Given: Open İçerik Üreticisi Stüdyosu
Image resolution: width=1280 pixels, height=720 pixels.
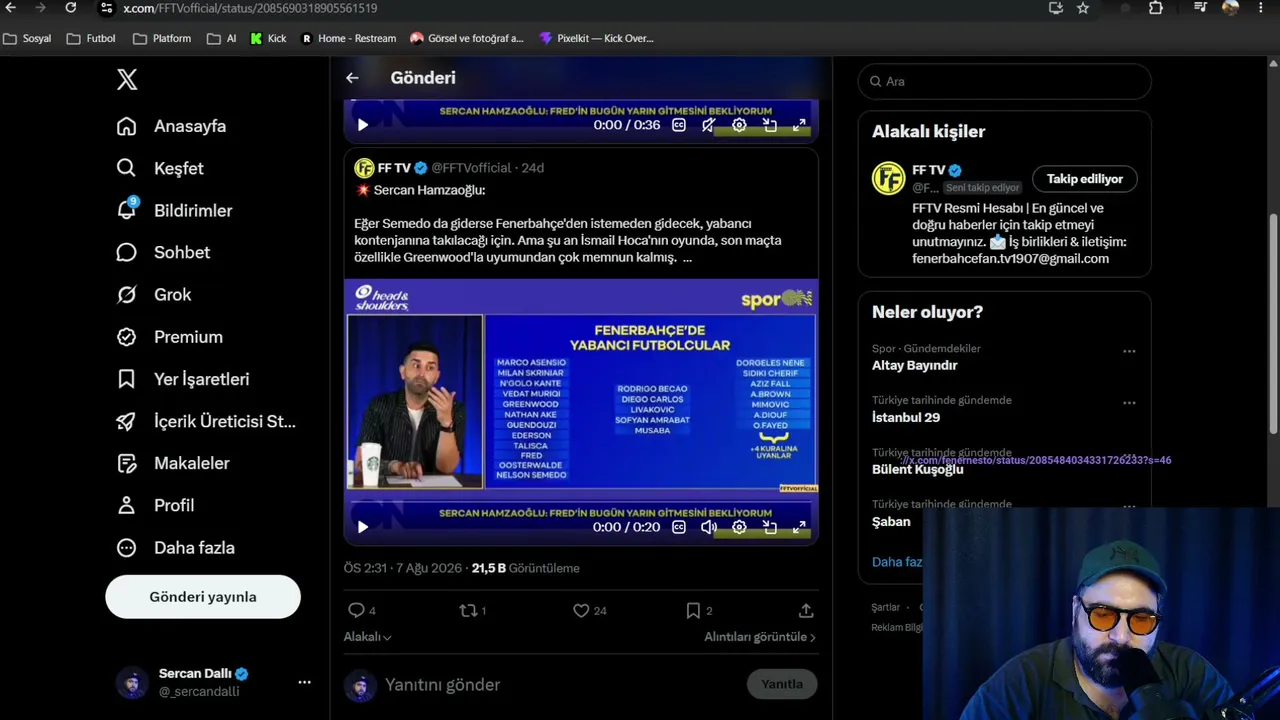Looking at the screenshot, I should 206,421.
